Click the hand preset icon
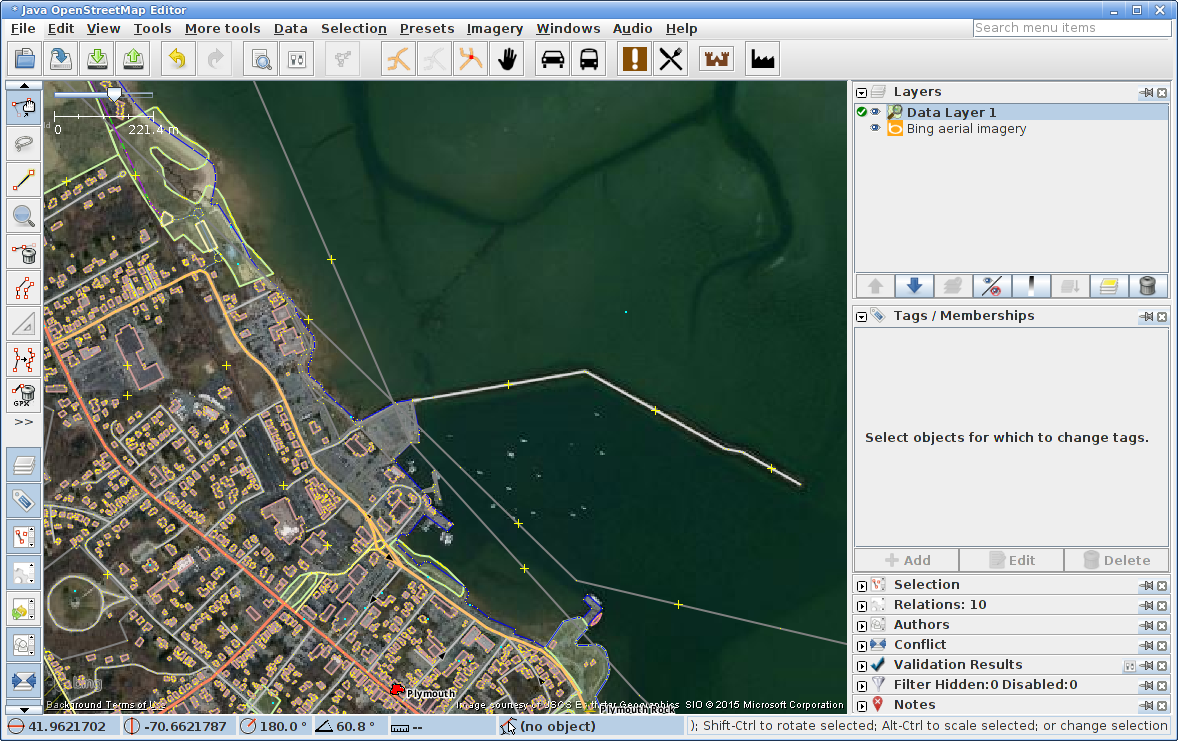Screen dimensions: 1178x741 (508, 59)
